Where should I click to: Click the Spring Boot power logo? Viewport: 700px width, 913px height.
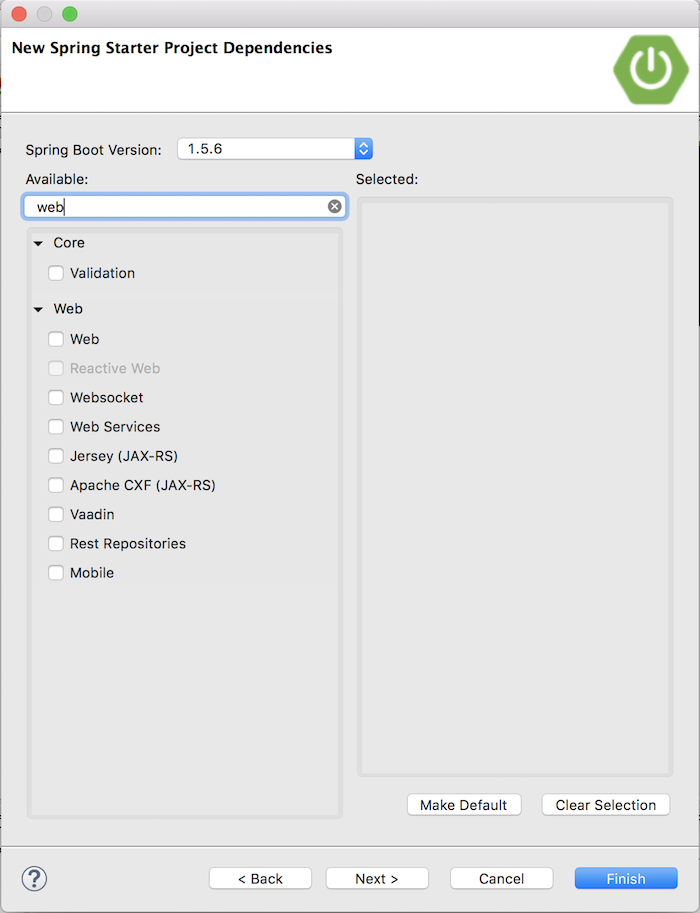coord(651,70)
